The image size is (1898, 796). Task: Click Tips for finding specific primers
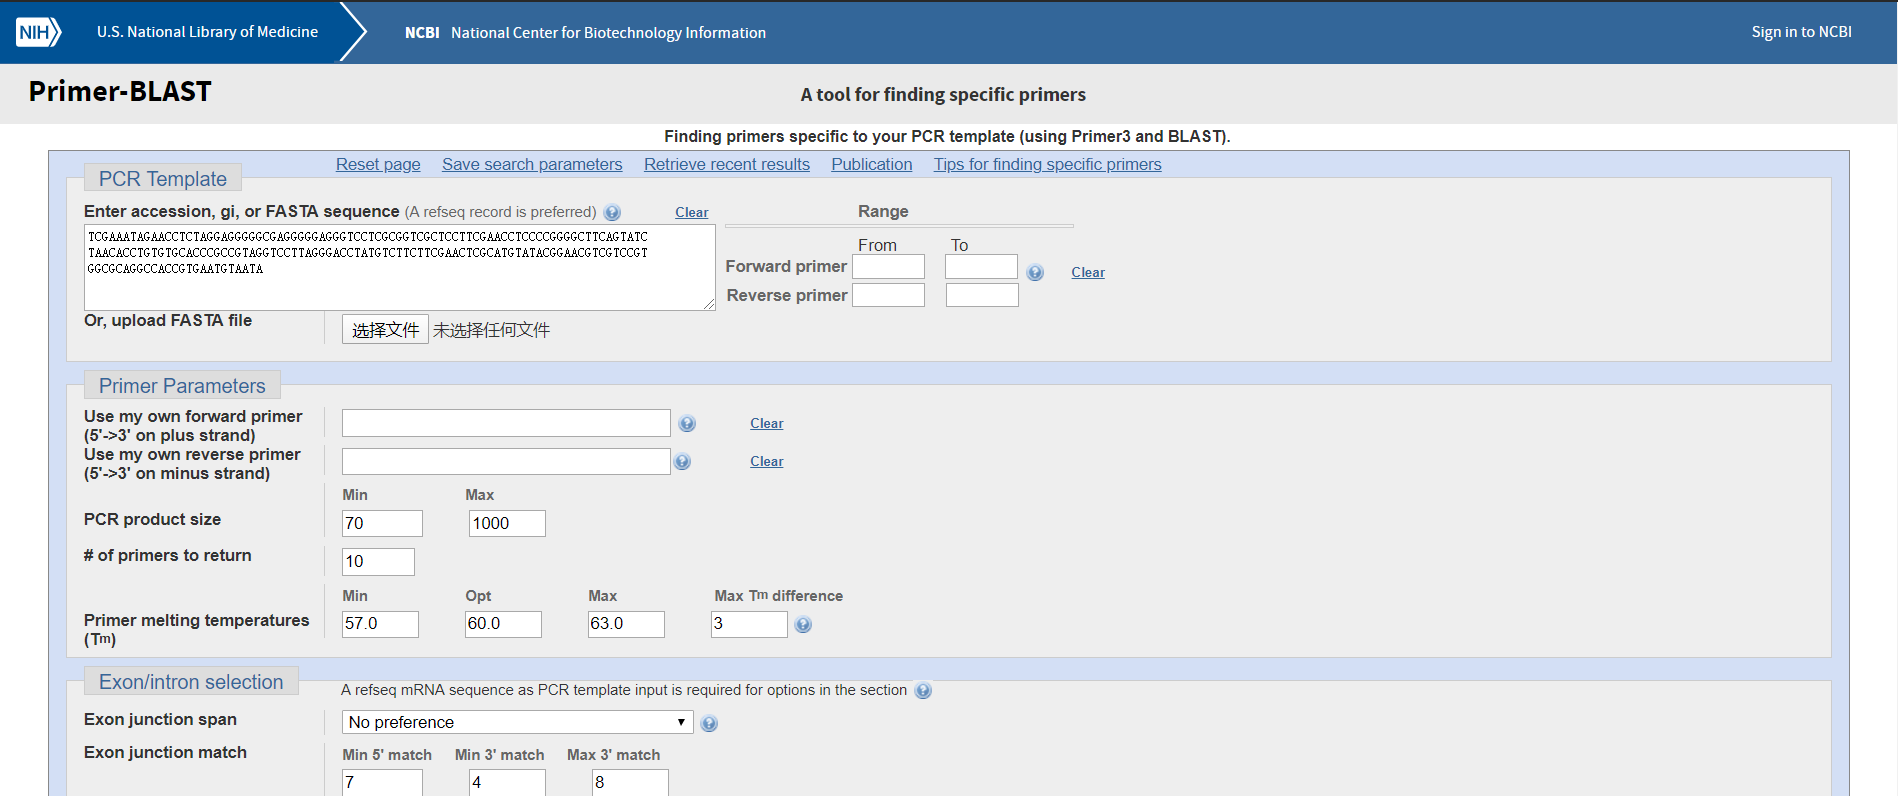coord(1047,164)
